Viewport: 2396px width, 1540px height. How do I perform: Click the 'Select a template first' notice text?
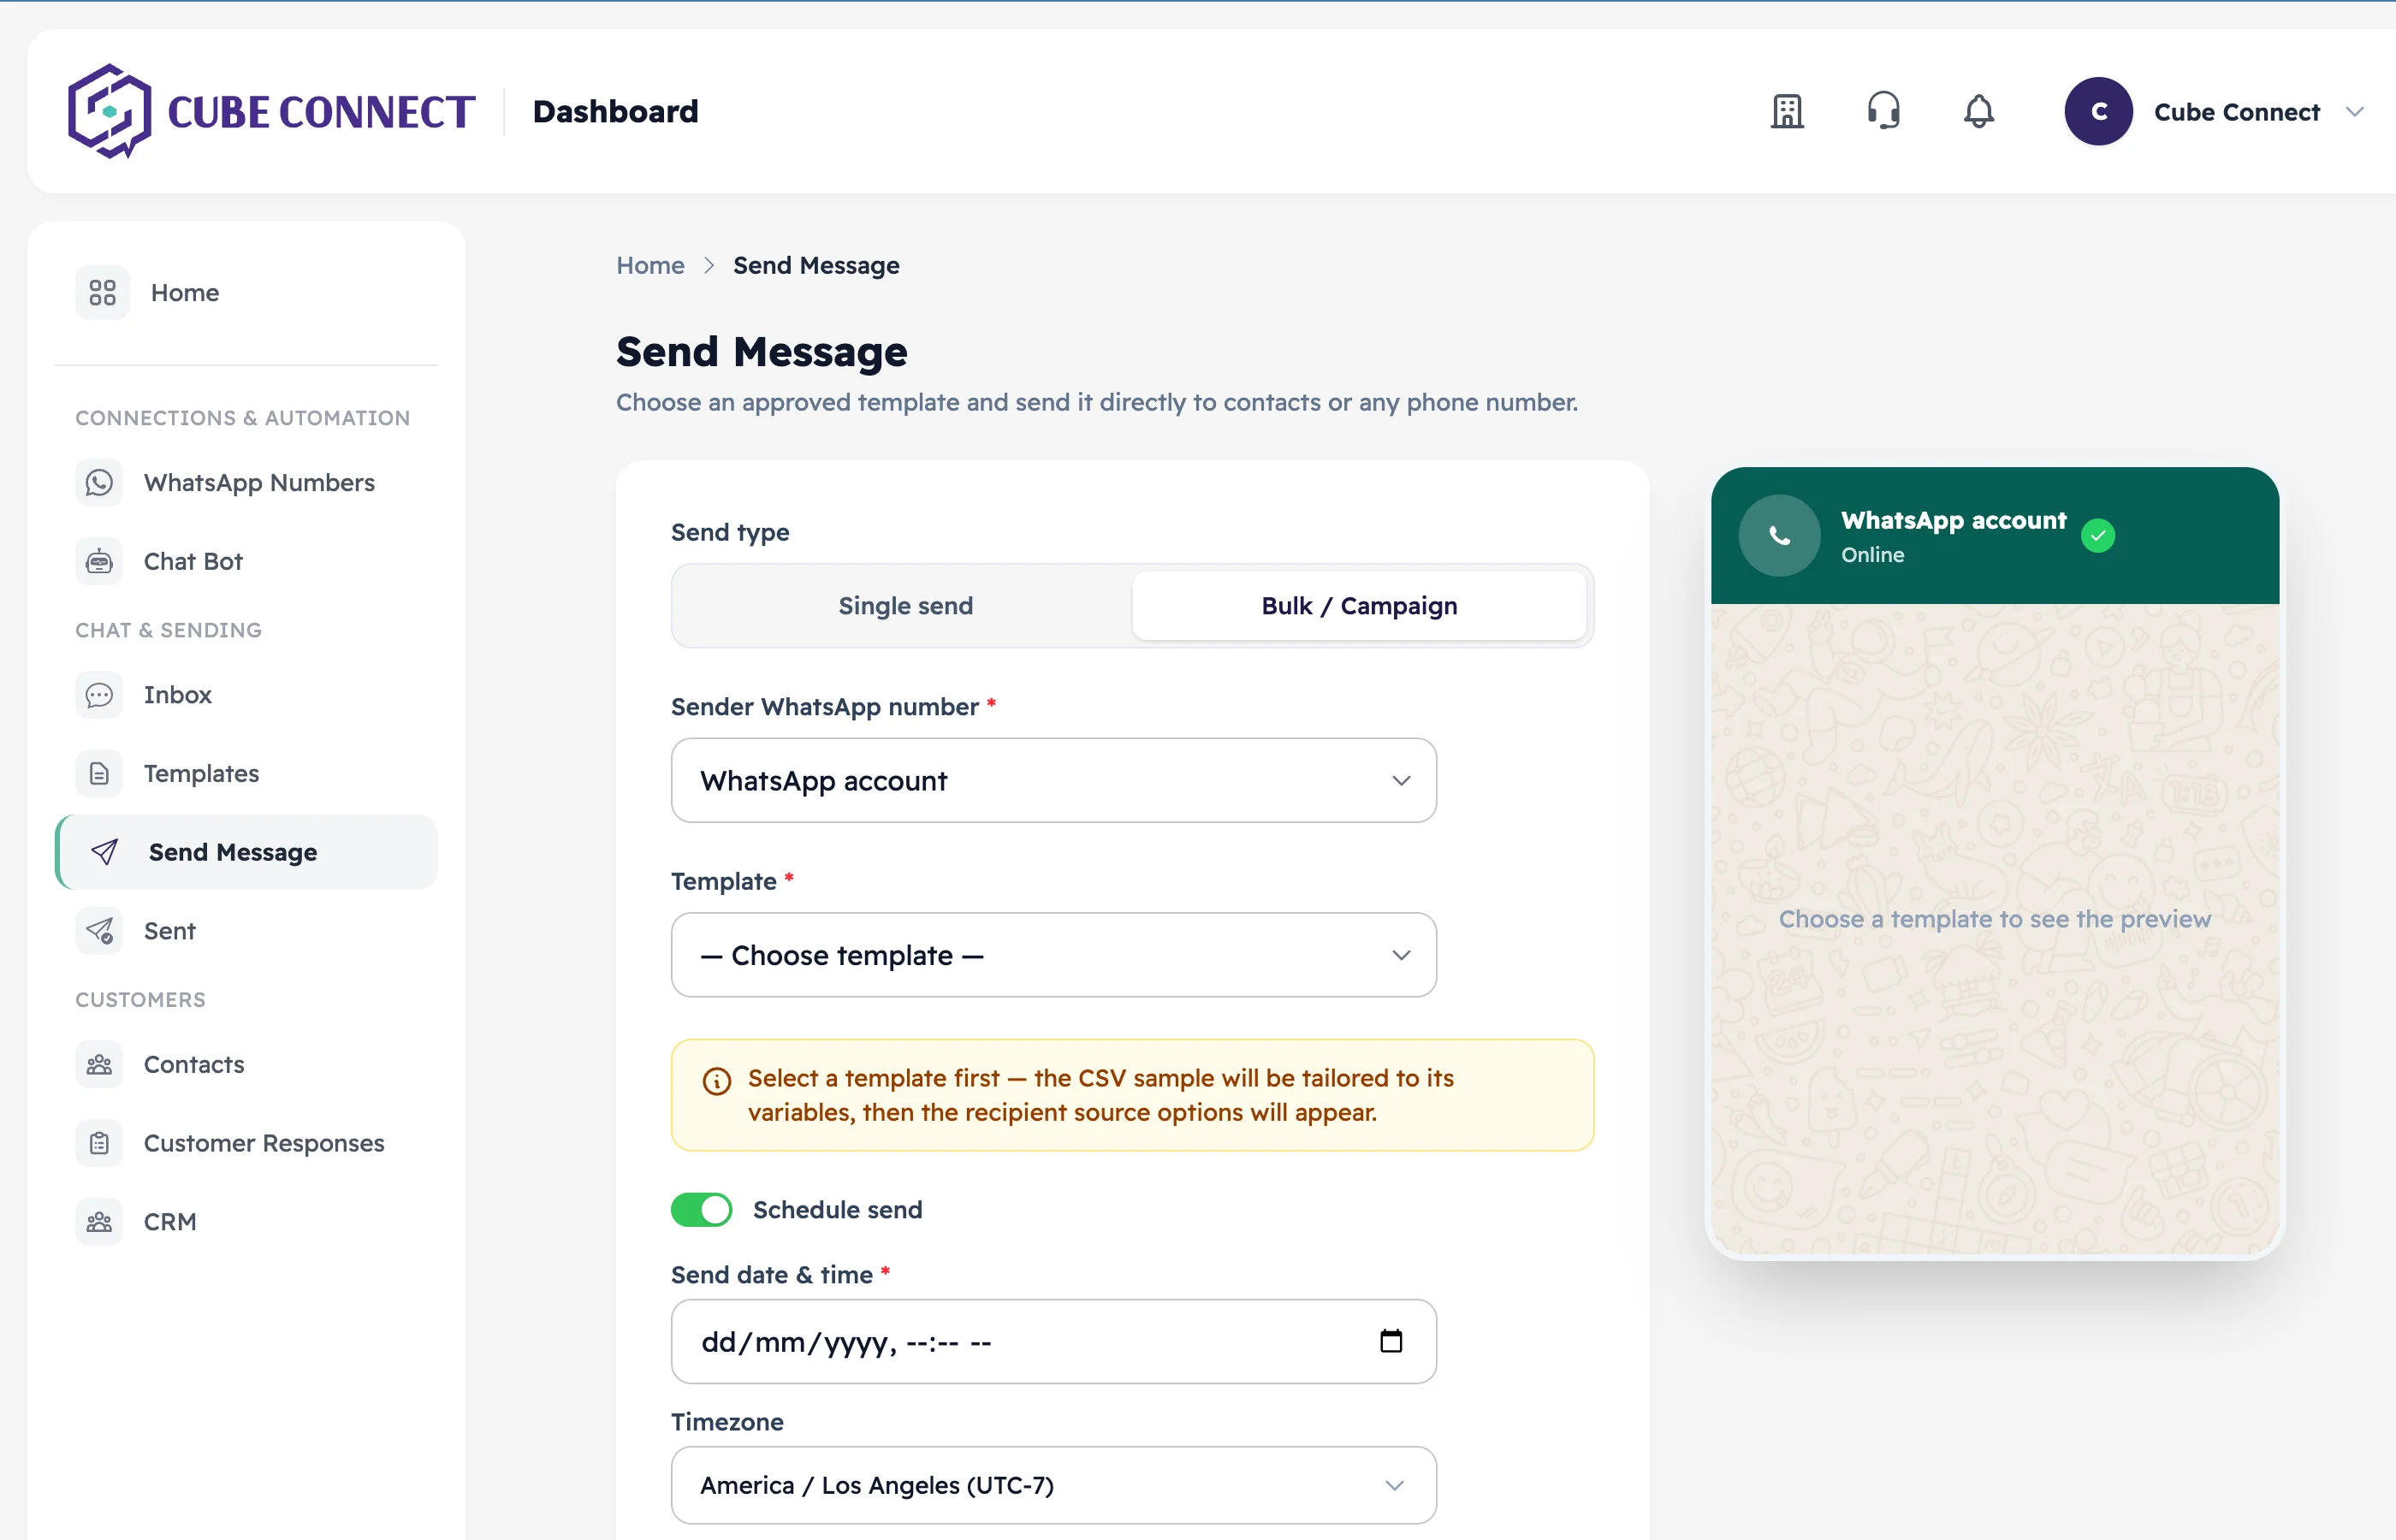pos(1101,1095)
